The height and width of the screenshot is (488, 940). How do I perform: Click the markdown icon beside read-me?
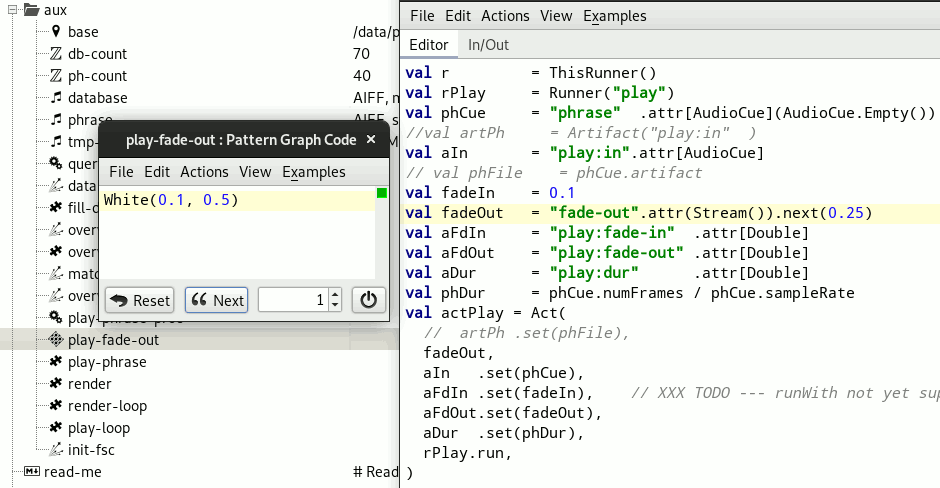31,472
